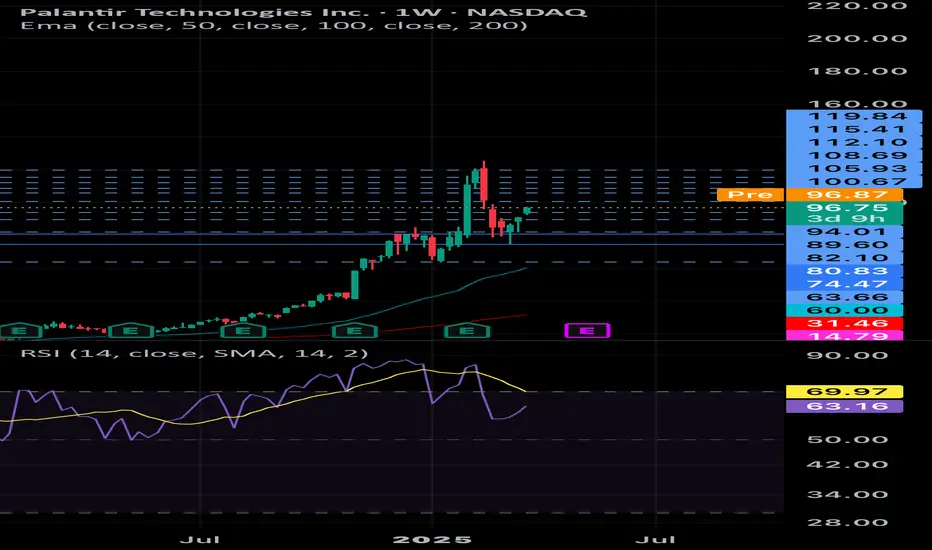Click the cyan 60.00 EMA value label

tap(844, 310)
